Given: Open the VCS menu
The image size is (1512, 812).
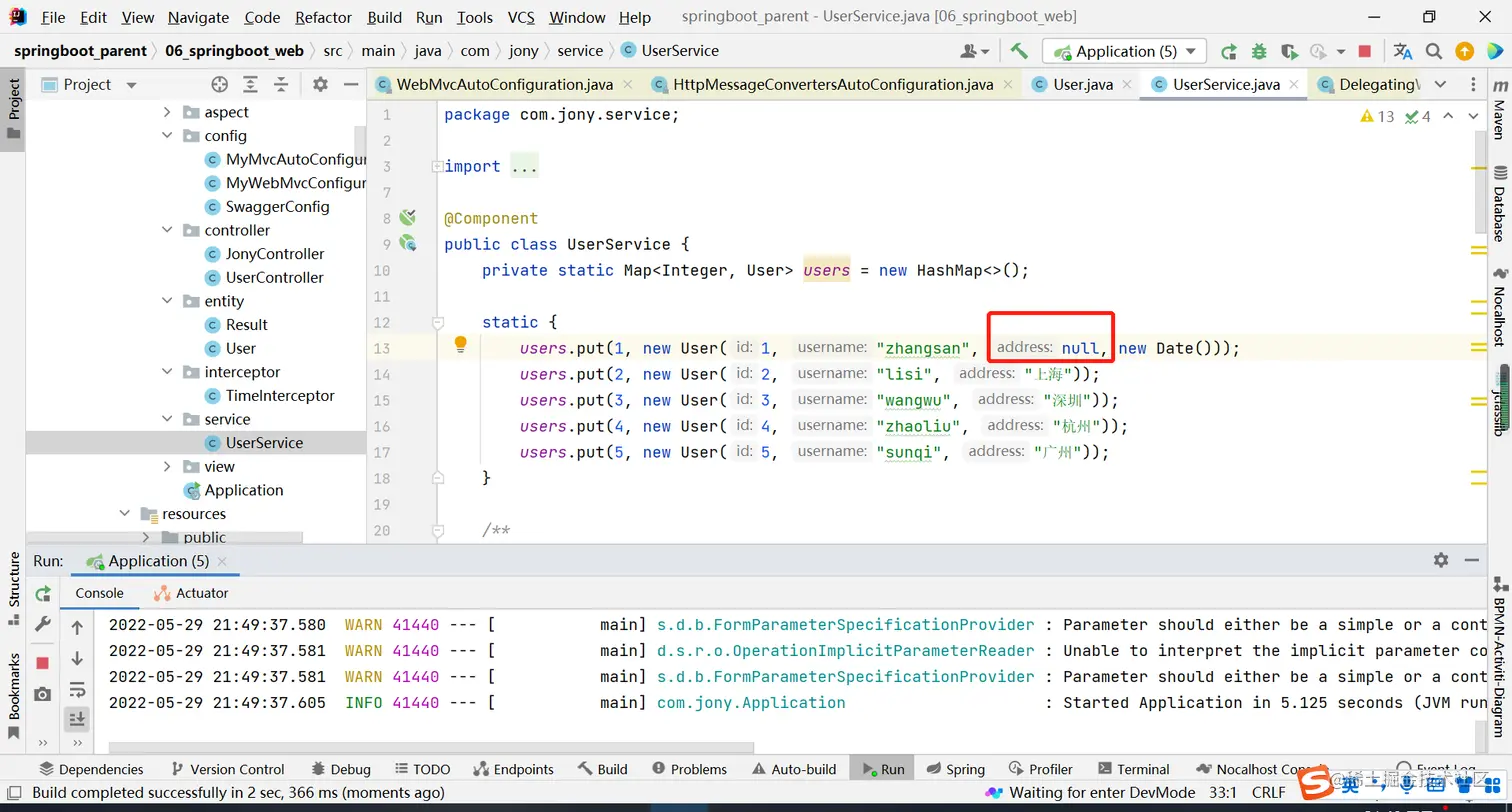Looking at the screenshot, I should 521,17.
